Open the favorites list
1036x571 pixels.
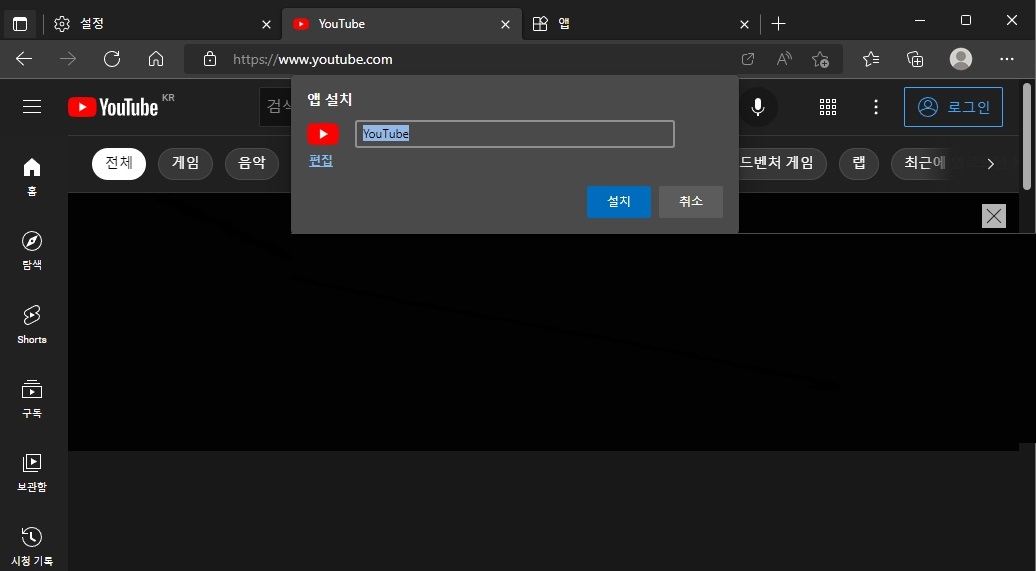(x=871, y=59)
